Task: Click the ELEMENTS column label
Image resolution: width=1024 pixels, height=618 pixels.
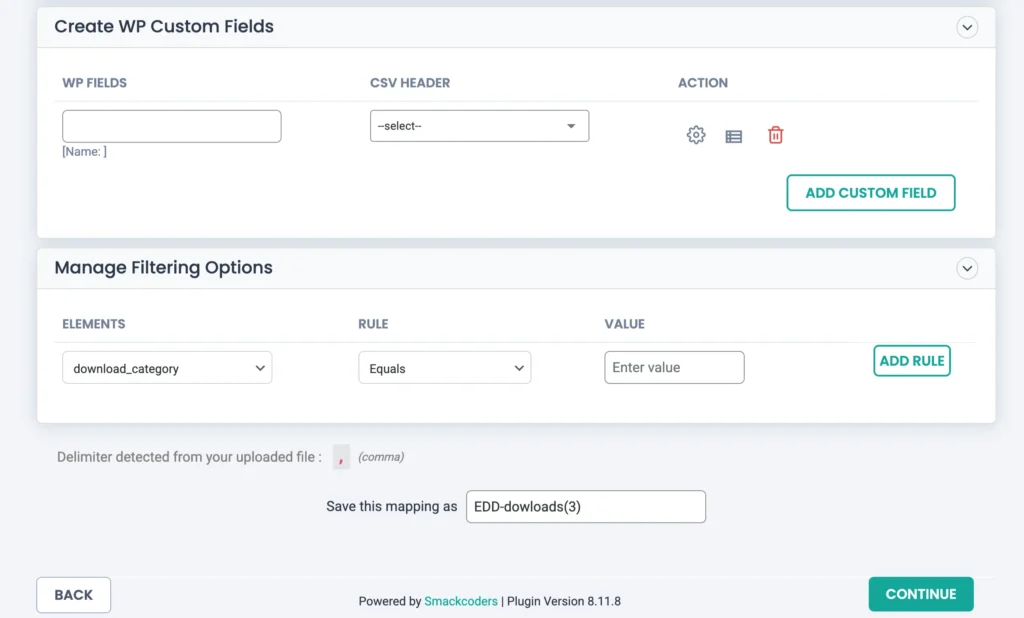Action: coord(93,324)
